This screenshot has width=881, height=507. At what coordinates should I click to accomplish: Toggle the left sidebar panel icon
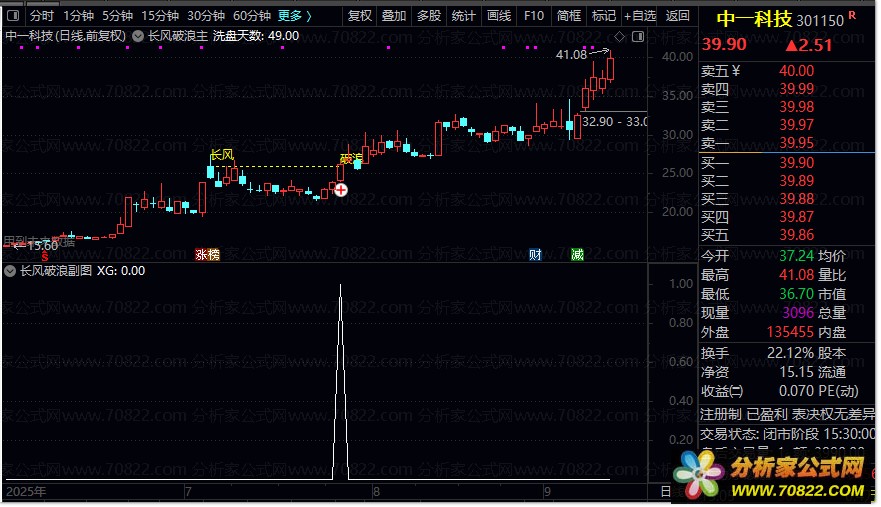click(13, 16)
